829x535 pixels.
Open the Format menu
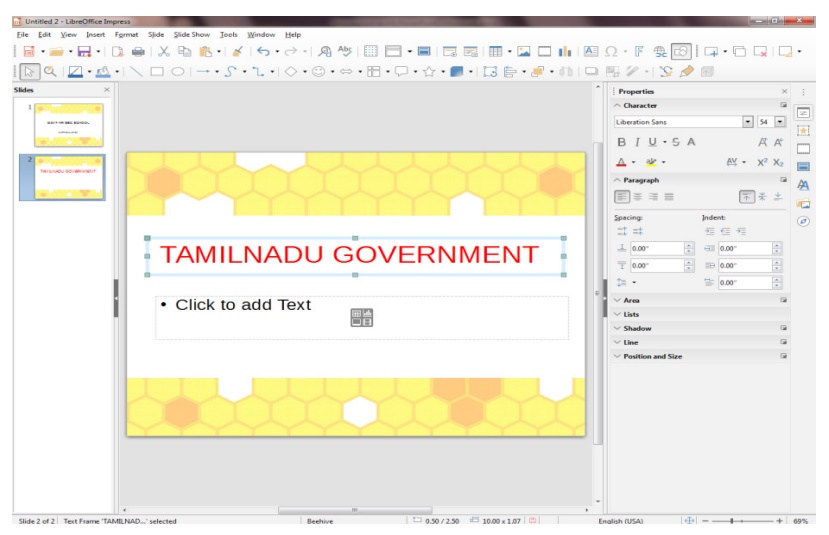(x=126, y=34)
